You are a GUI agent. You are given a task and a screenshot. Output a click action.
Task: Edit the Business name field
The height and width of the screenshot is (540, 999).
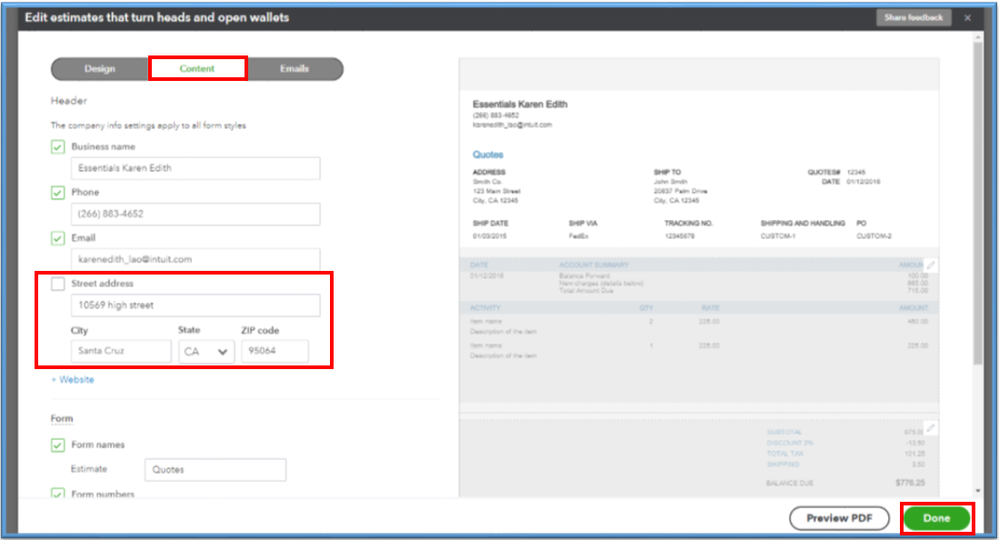click(x=196, y=168)
